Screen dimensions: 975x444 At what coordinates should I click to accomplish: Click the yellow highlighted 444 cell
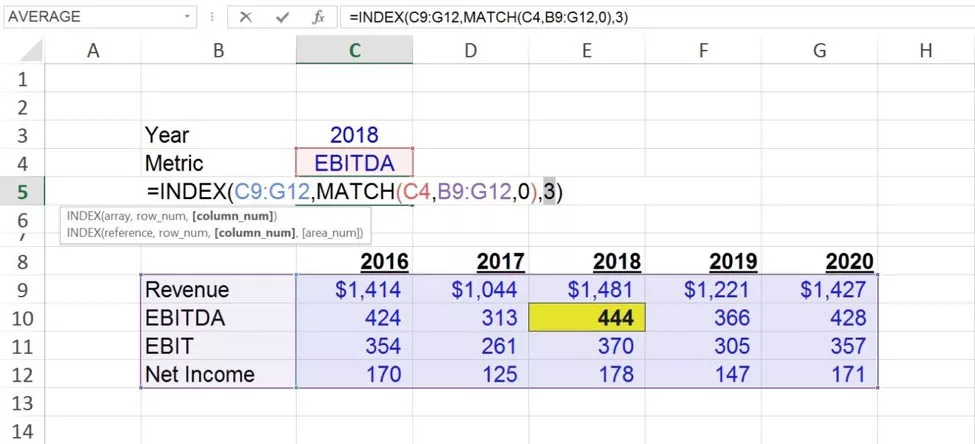pos(587,318)
